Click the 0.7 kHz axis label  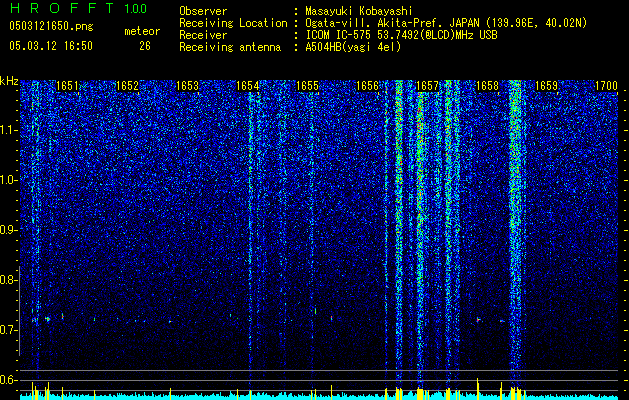9,330
